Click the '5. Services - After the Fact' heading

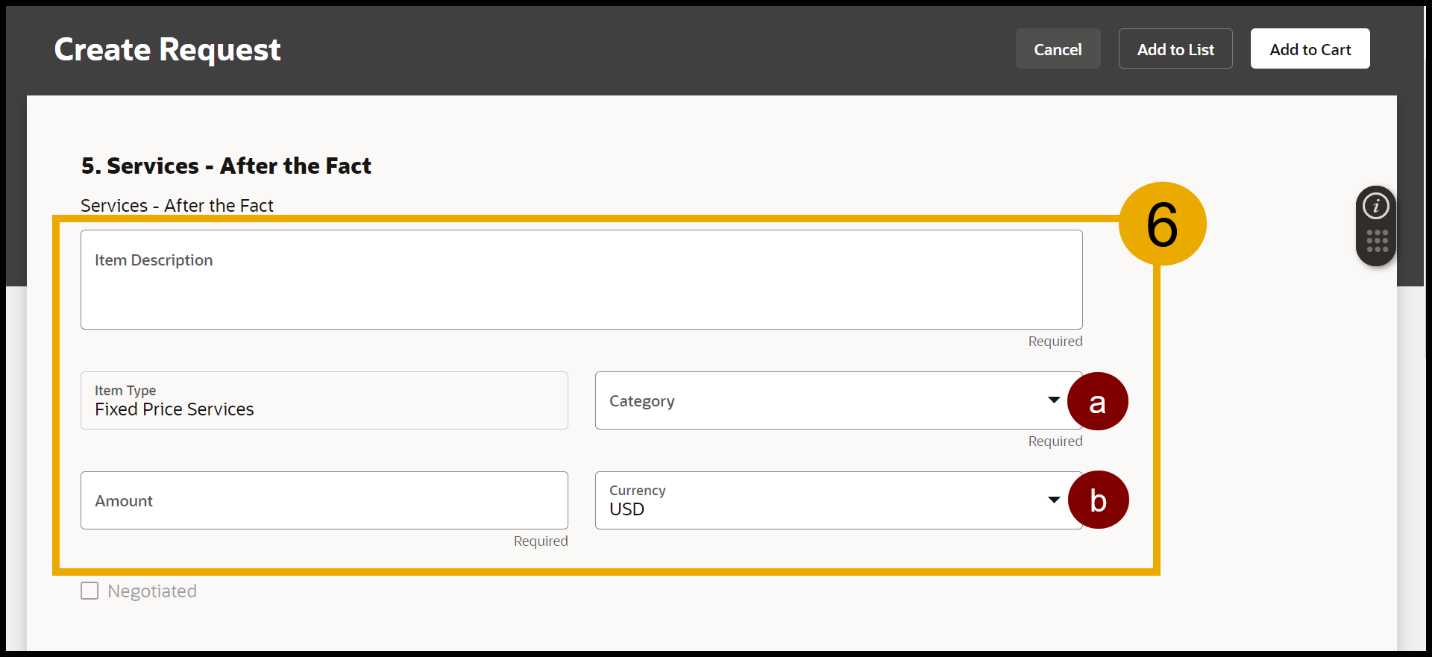226,166
